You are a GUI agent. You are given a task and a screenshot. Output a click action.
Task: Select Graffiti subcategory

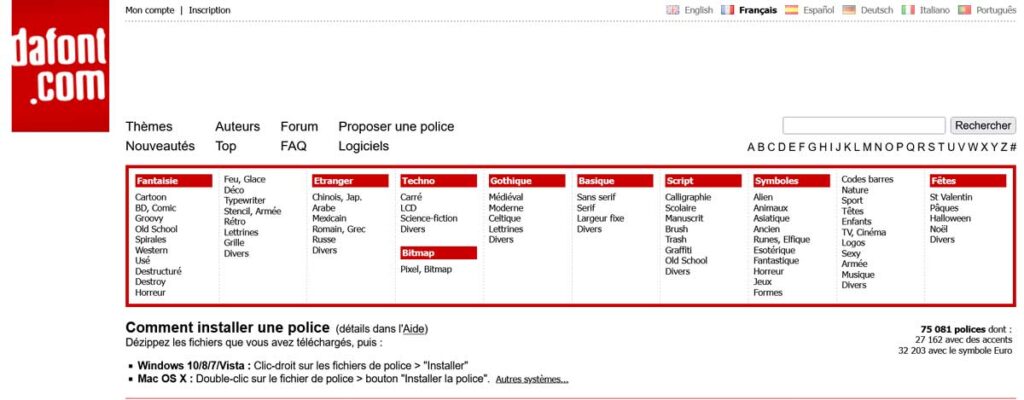point(679,250)
